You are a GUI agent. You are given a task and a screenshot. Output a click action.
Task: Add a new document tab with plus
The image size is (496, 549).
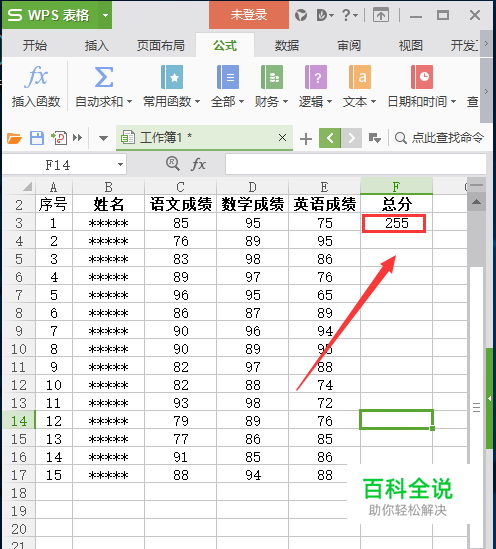click(306, 139)
